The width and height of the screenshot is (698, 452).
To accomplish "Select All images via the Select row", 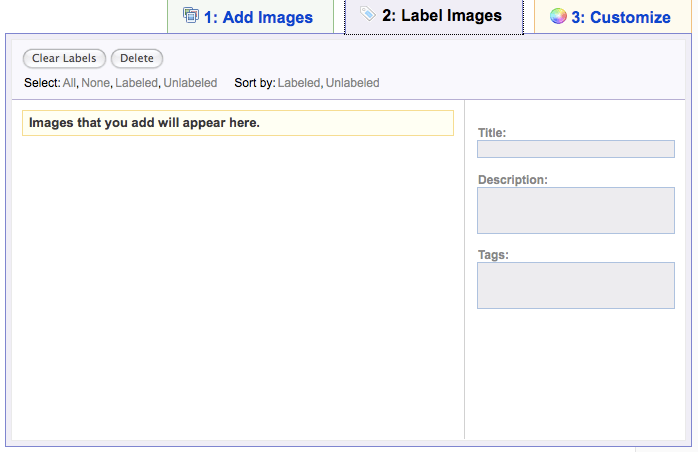I will [x=69, y=83].
